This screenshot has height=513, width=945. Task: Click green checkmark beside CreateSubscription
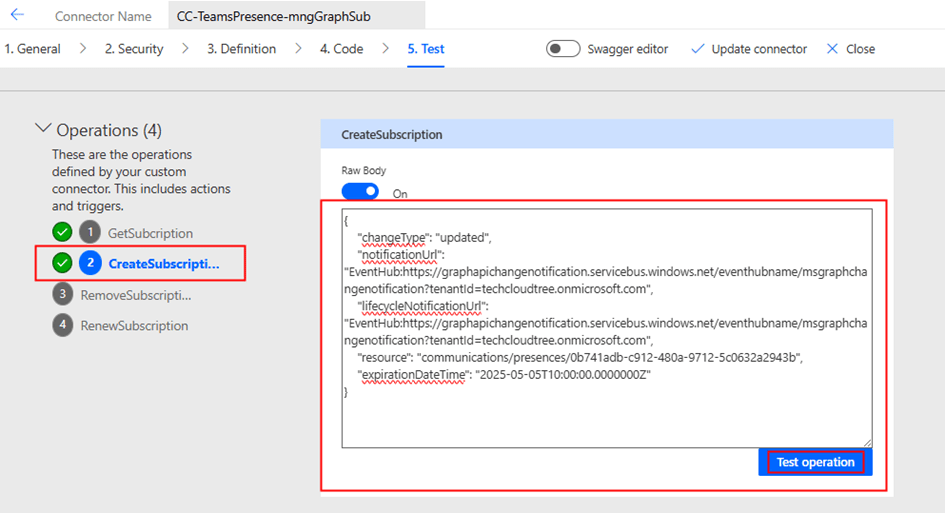(x=62, y=264)
